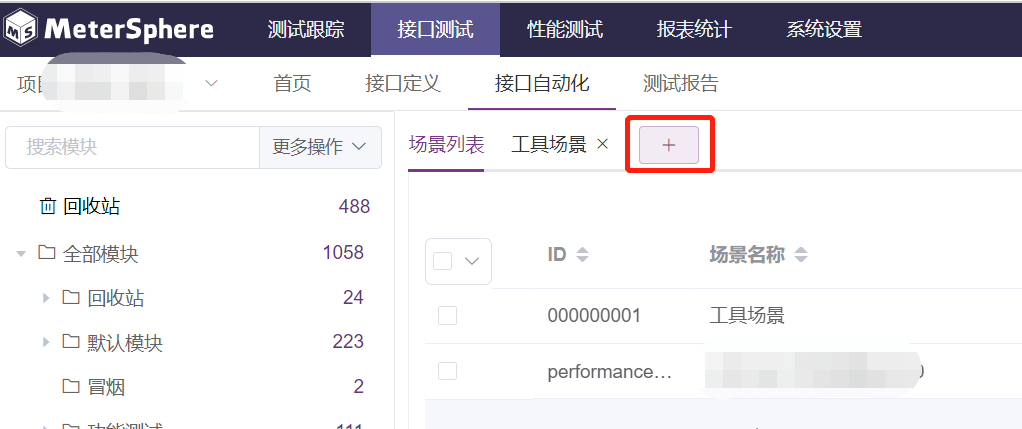This screenshot has width=1022, height=429.
Task: Open the project selector dropdown chevron
Action: (211, 83)
